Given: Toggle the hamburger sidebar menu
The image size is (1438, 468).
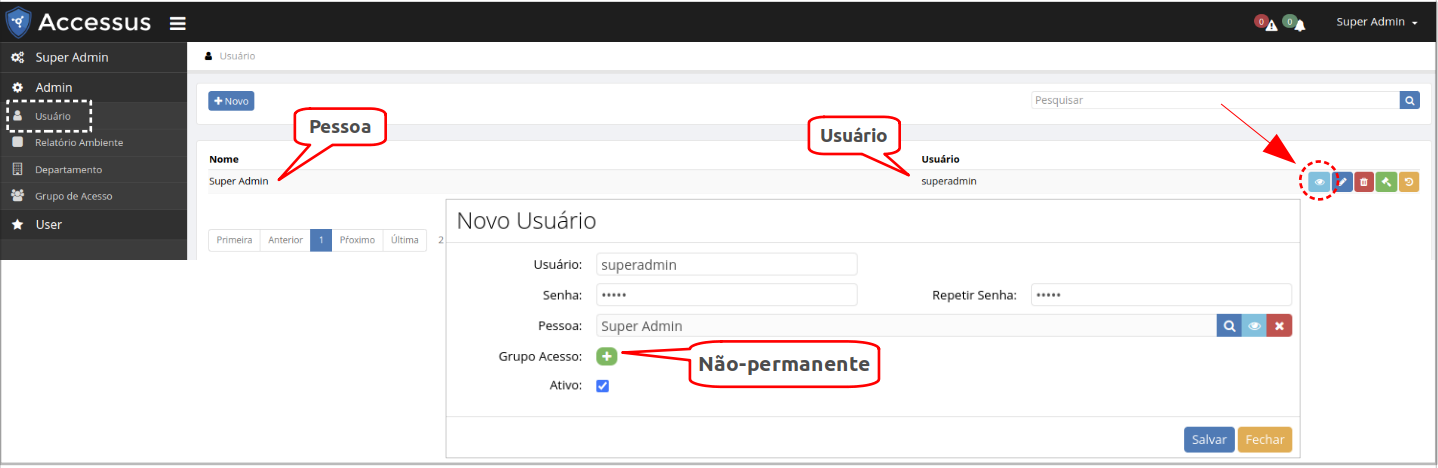Looking at the screenshot, I should [x=177, y=23].
